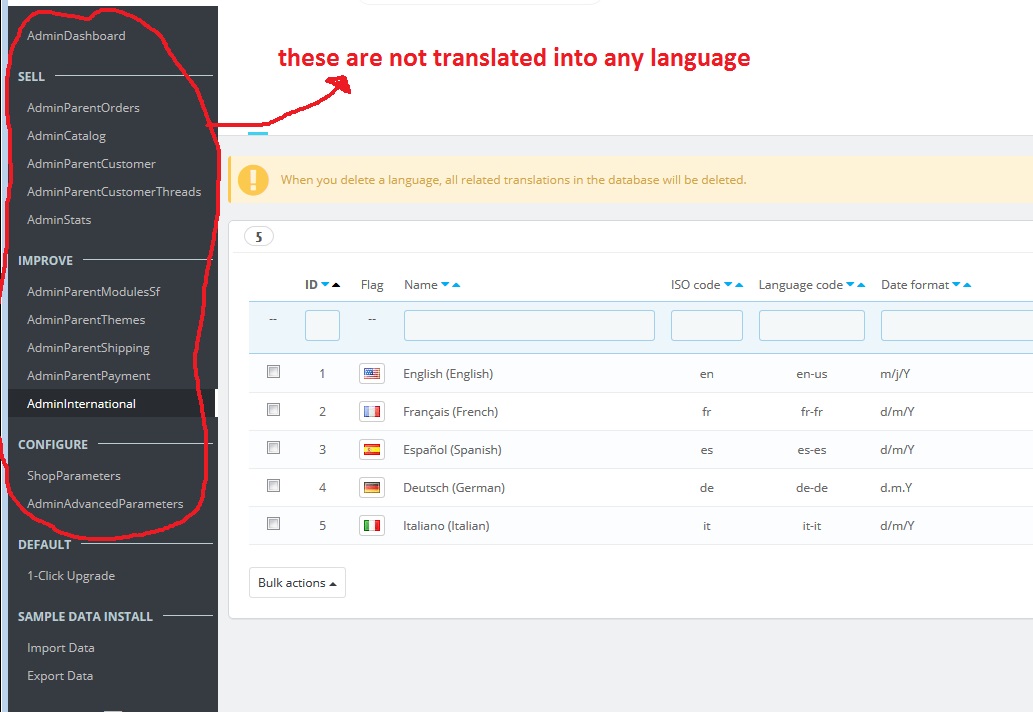Sort Language code descending arrow
Viewport: 1033px width, 712px height.
pos(850,285)
